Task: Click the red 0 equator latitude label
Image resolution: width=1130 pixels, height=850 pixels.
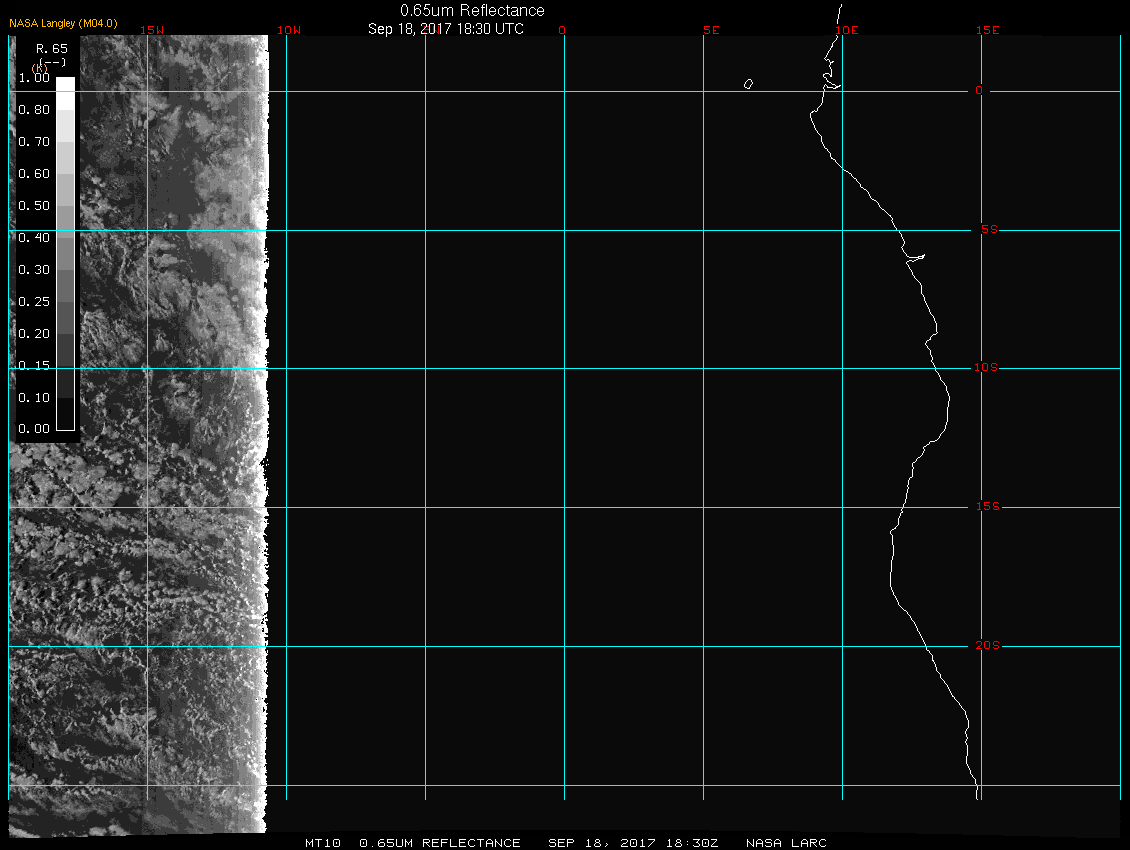Action: click(x=979, y=91)
